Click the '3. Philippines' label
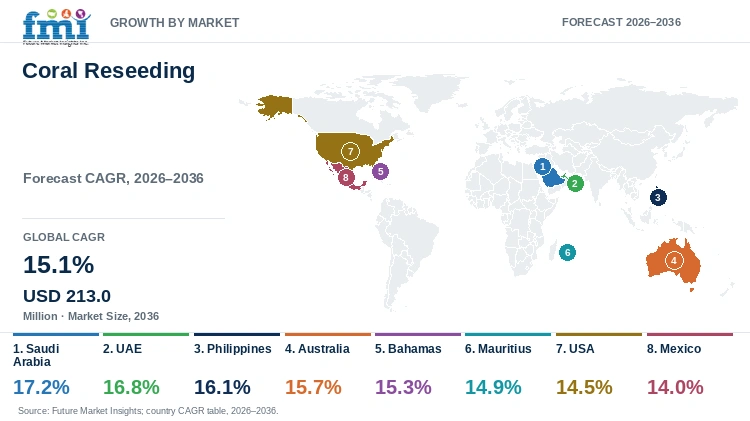The height and width of the screenshot is (421, 750). (x=232, y=349)
